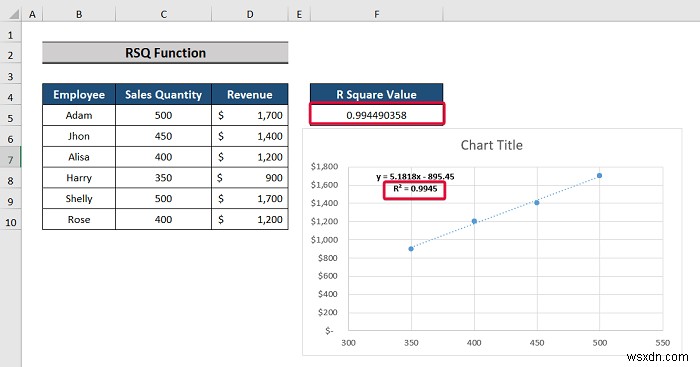This screenshot has height=367, width=700.
Task: Click the 550 horizontal axis label
Action: (x=662, y=343)
